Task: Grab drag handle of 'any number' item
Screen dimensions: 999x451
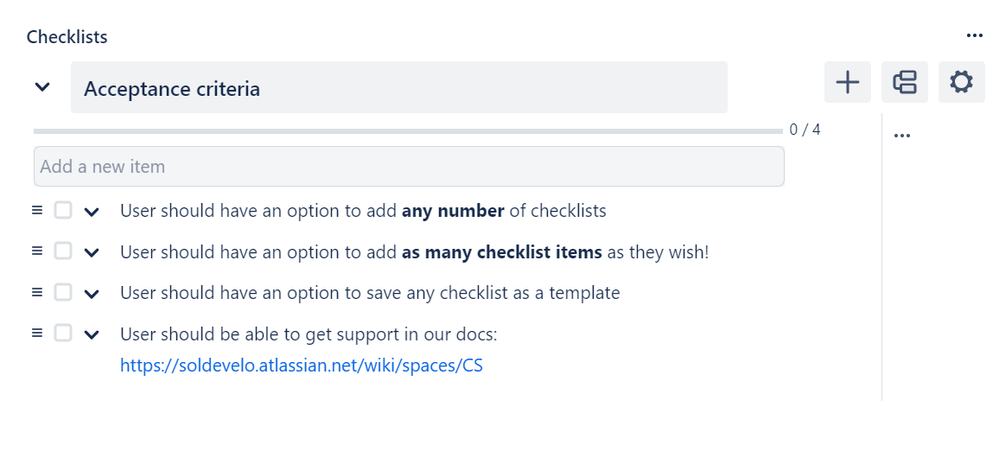Action: pyautogui.click(x=37, y=210)
